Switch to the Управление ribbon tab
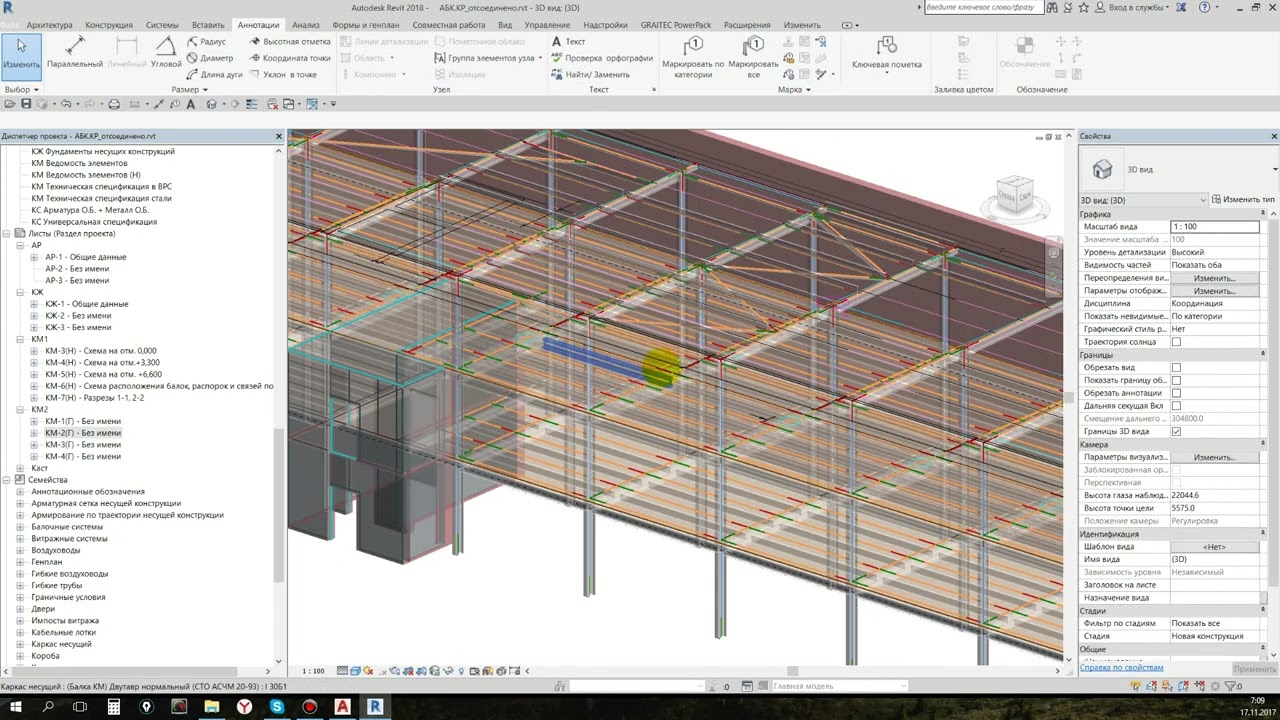 [x=547, y=25]
